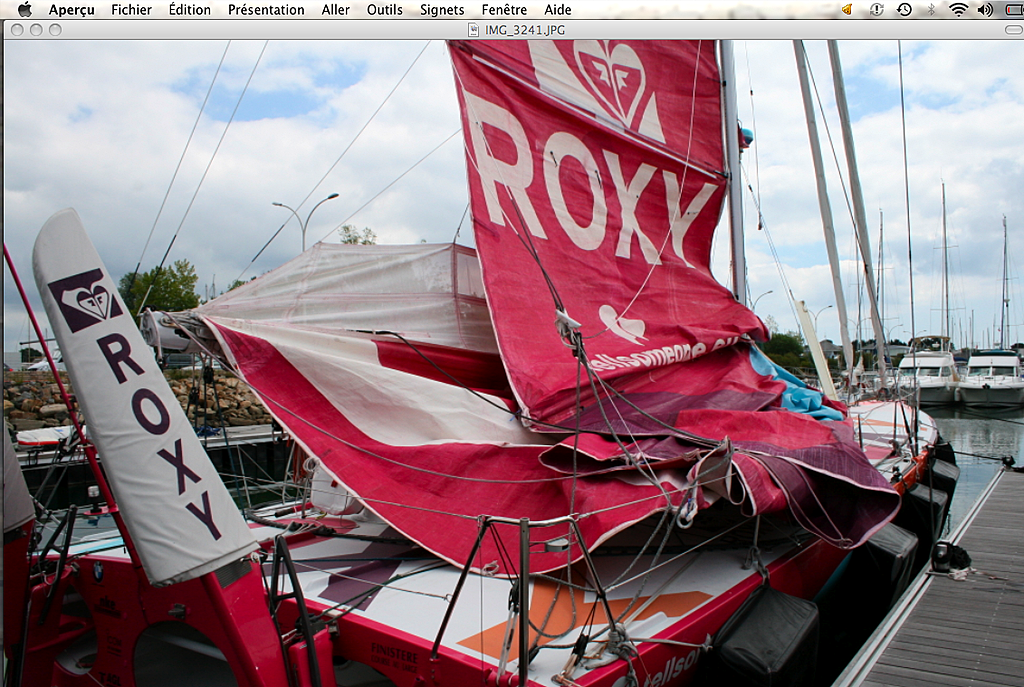
Task: Open the Fichier menu
Action: pos(131,9)
